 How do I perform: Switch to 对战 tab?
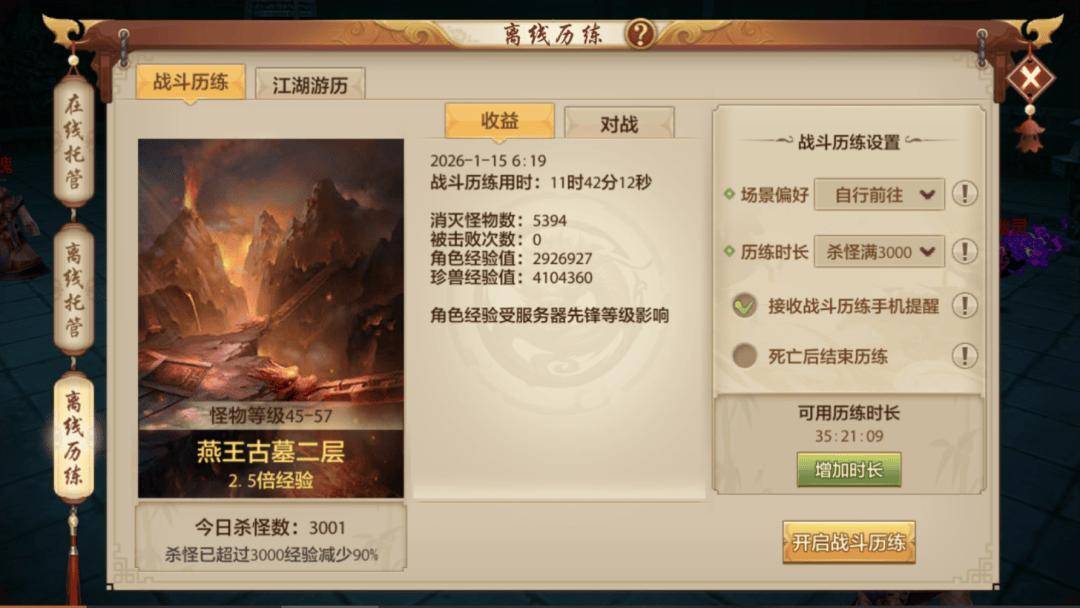pos(619,124)
